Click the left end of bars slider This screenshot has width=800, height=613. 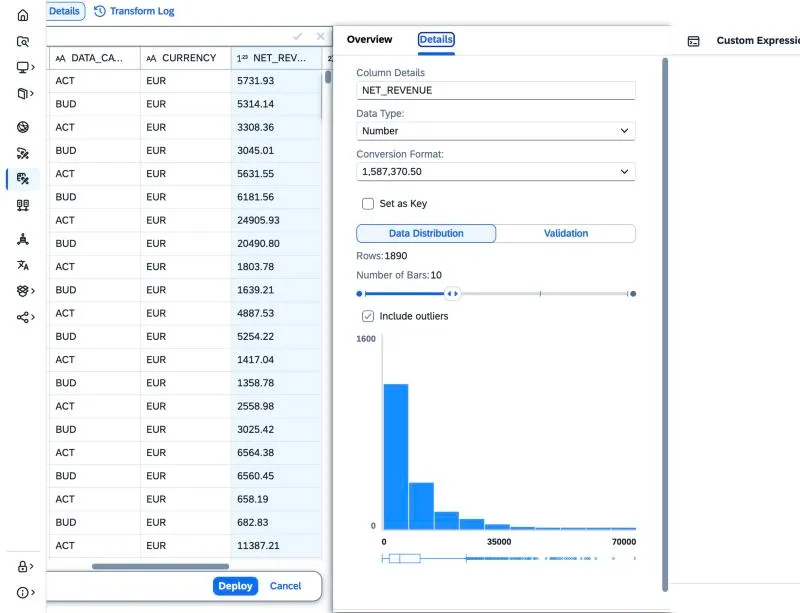(359, 293)
